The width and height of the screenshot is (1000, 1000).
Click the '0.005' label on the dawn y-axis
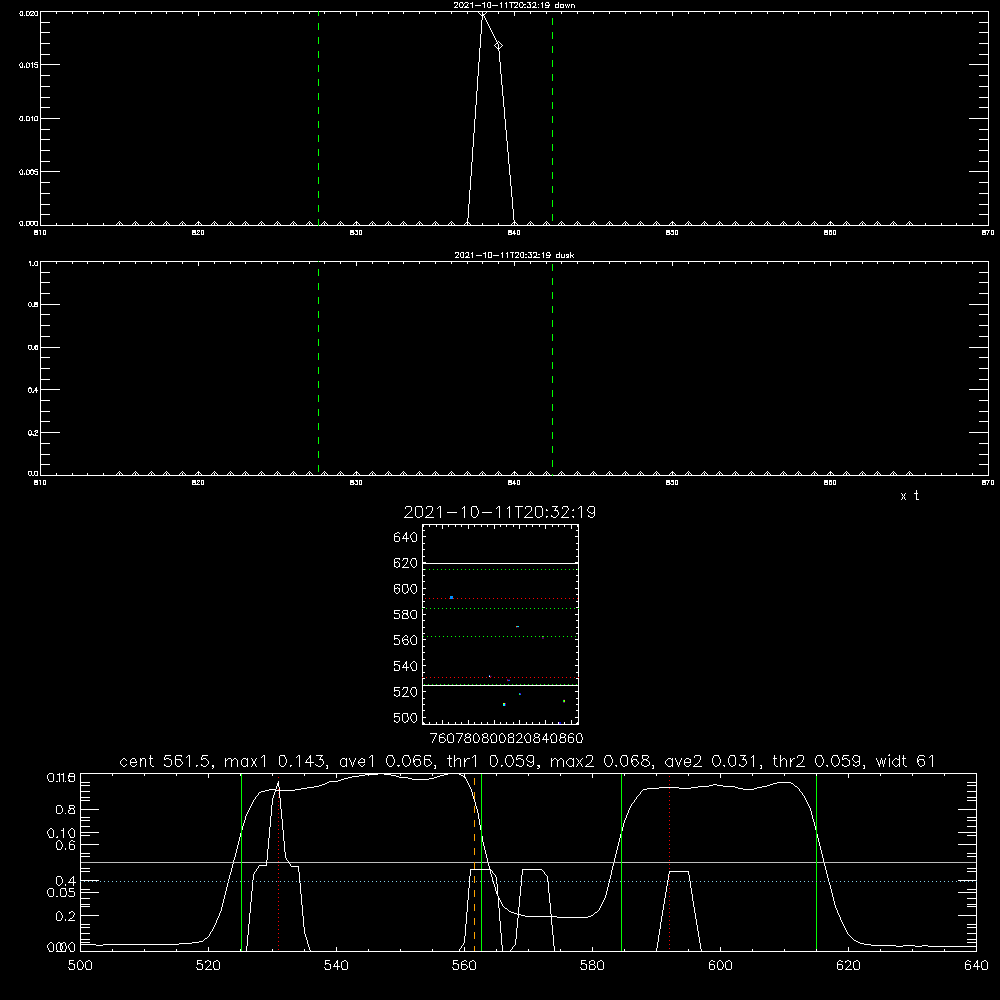[x=29, y=172]
